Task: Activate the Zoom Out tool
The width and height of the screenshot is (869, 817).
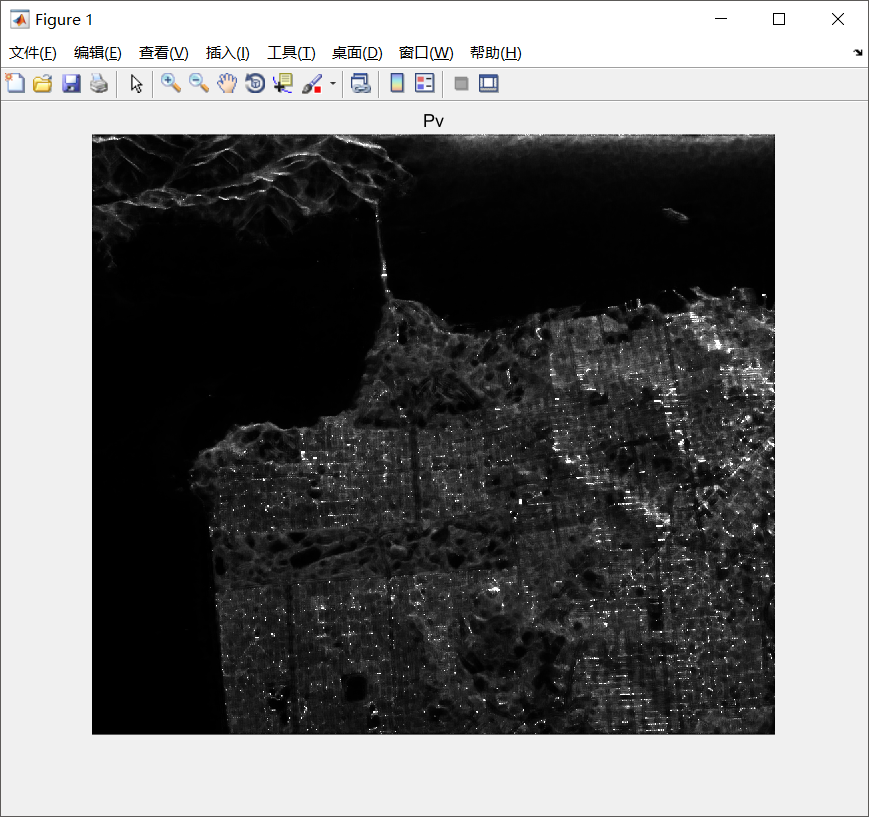Action: coord(199,84)
